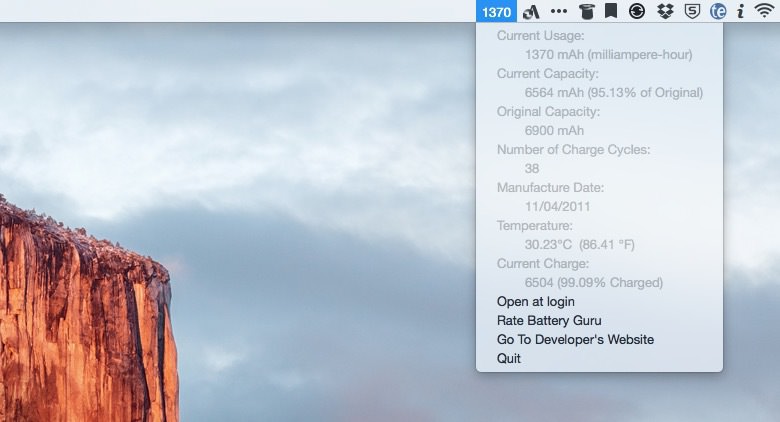Click the Battery Guru 1370 menu bar item
Screen dimensions: 780x422
tap(496, 11)
